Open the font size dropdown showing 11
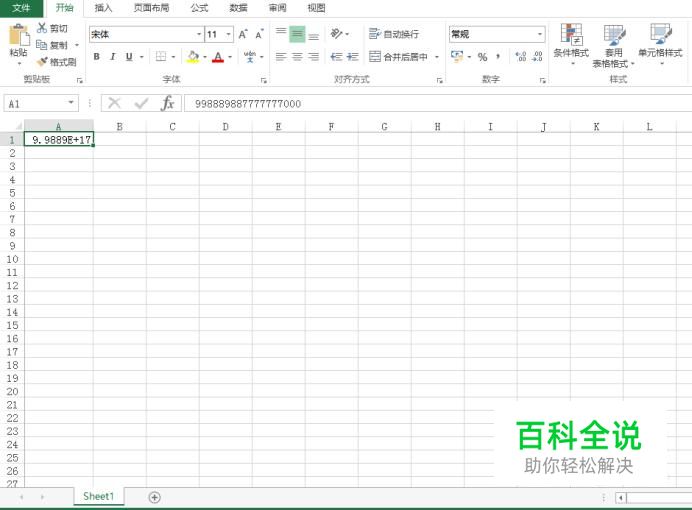The width and height of the screenshot is (692, 510). 229,34
